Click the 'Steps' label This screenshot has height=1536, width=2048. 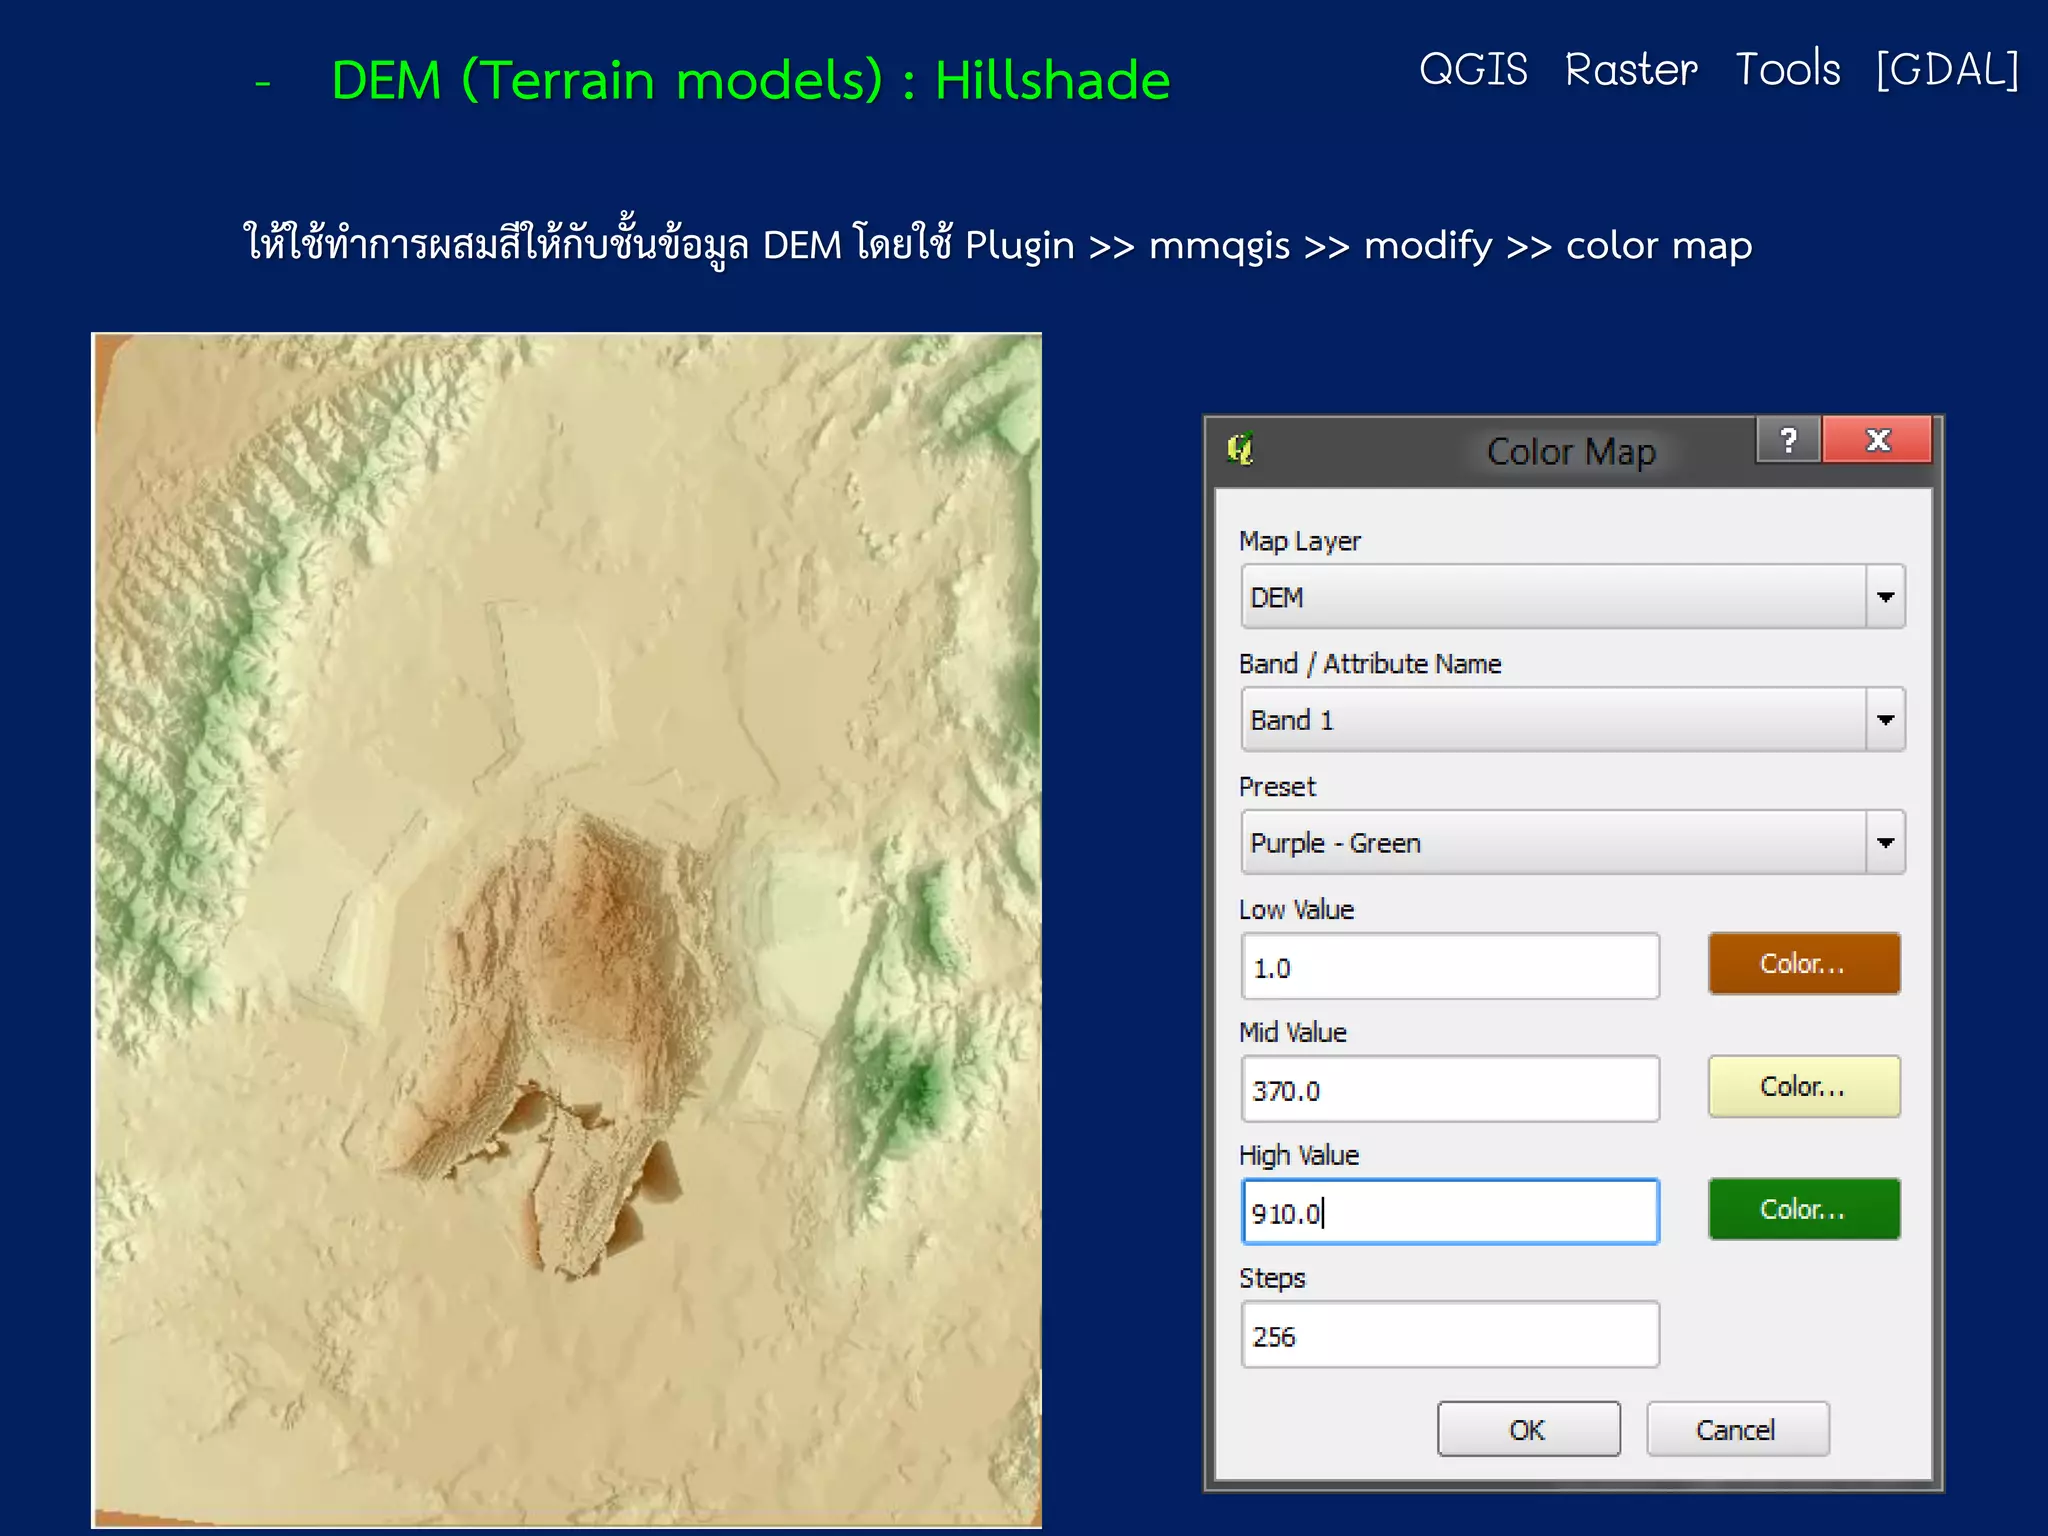[x=1272, y=1279]
